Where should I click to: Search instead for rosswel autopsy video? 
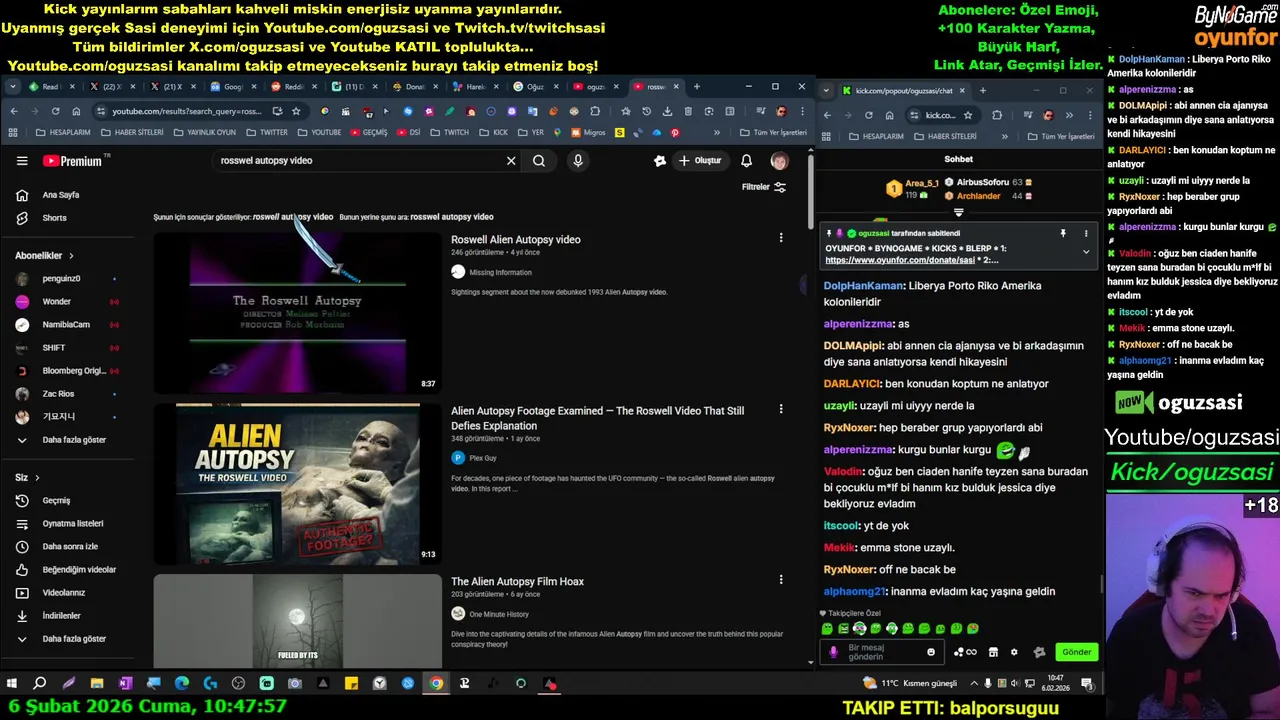click(452, 217)
